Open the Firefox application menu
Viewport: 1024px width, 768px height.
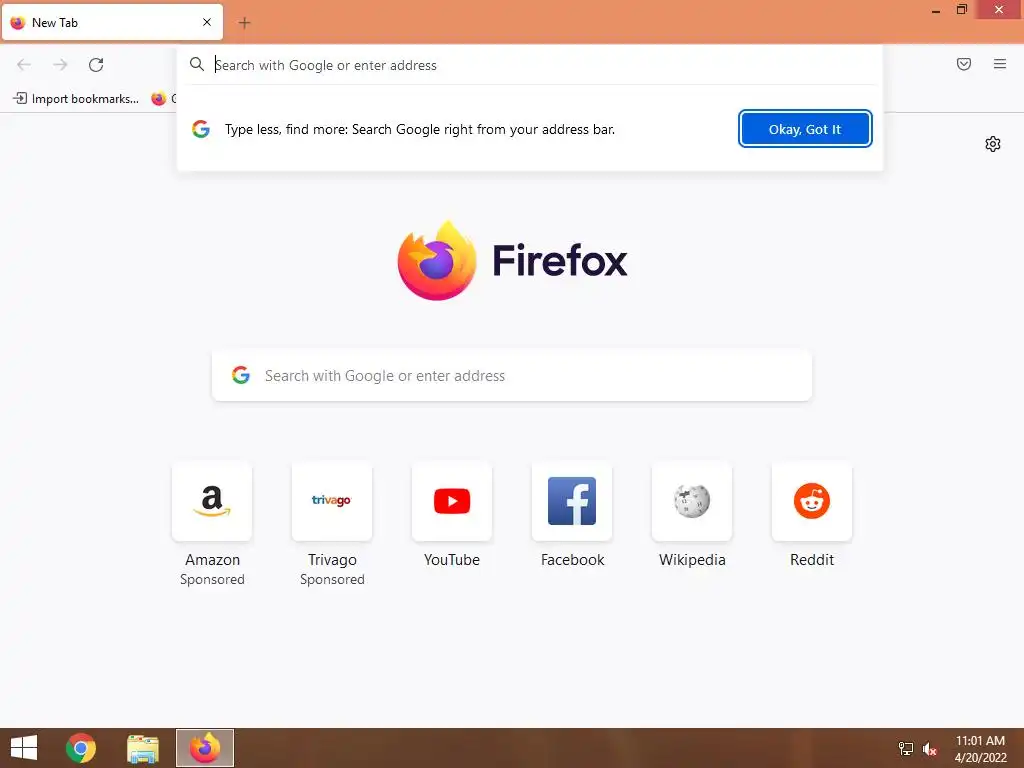tap(999, 64)
